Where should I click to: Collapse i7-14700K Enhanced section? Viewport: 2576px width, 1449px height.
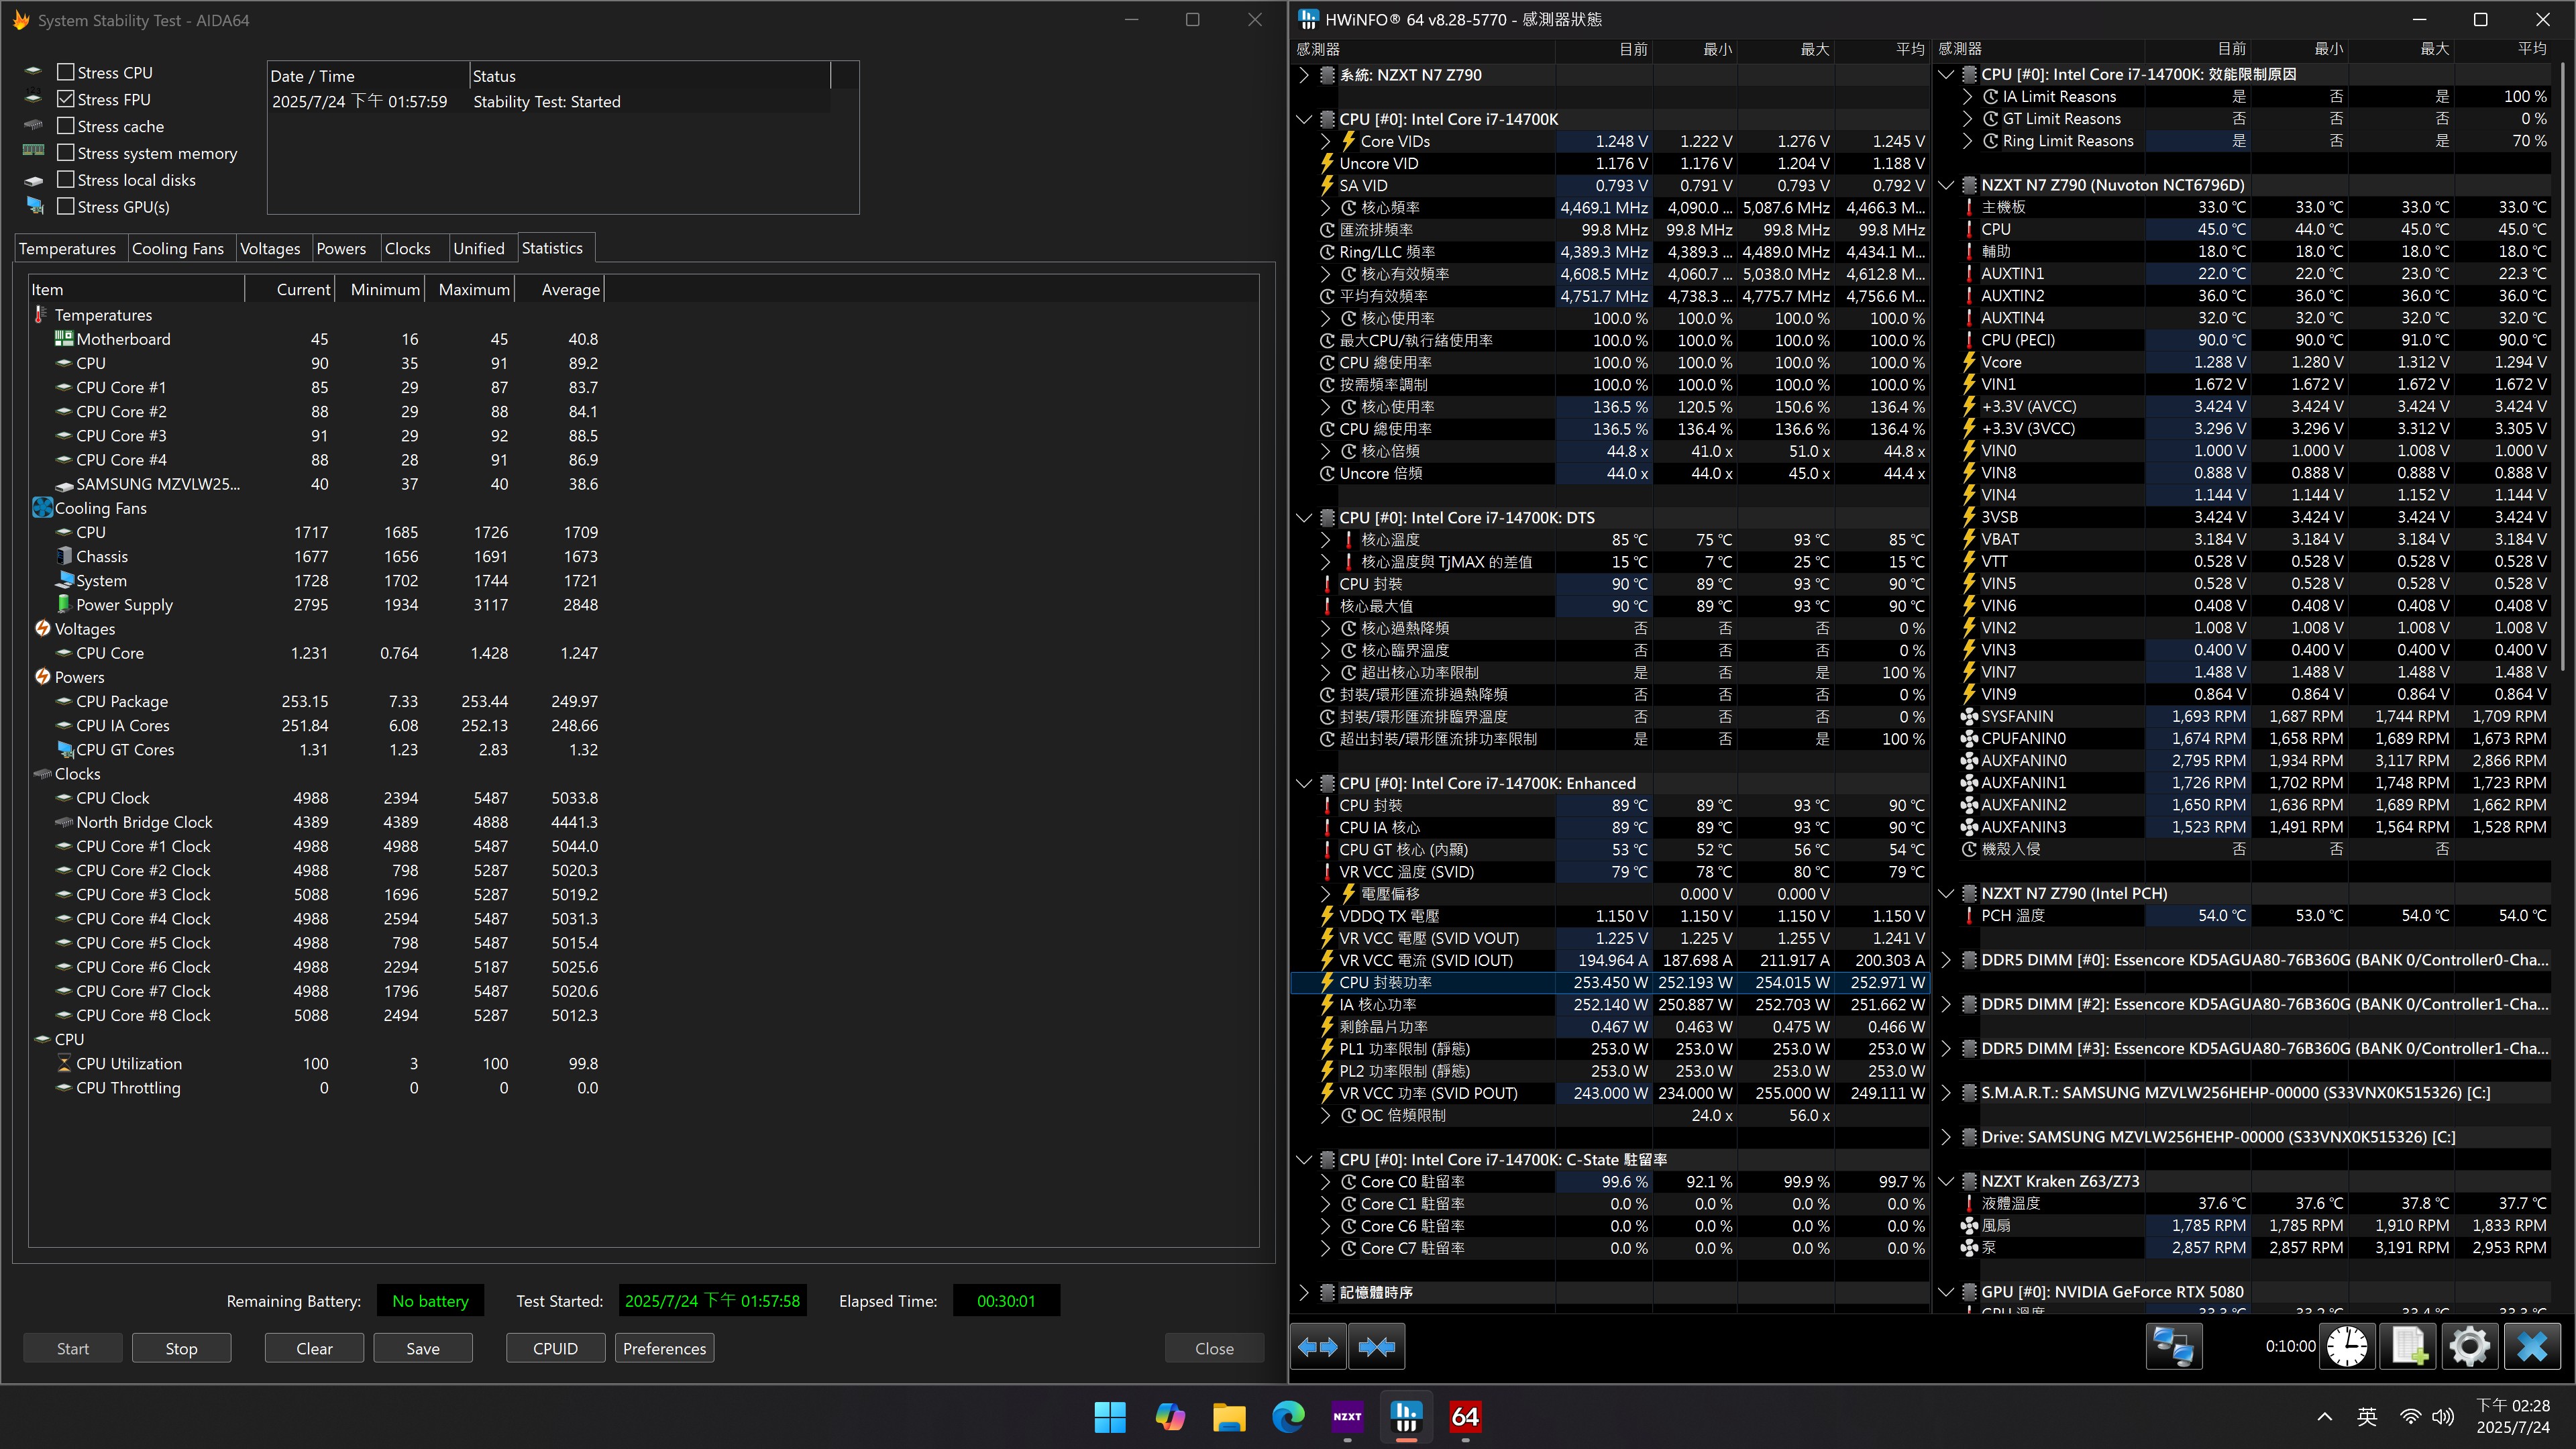click(1303, 783)
